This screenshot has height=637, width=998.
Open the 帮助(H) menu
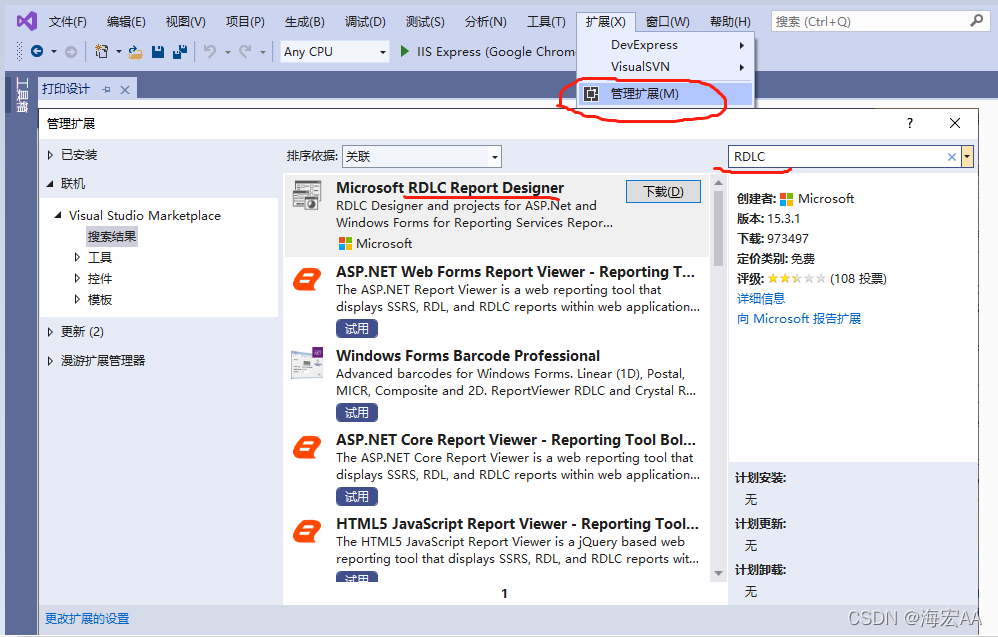click(x=730, y=22)
